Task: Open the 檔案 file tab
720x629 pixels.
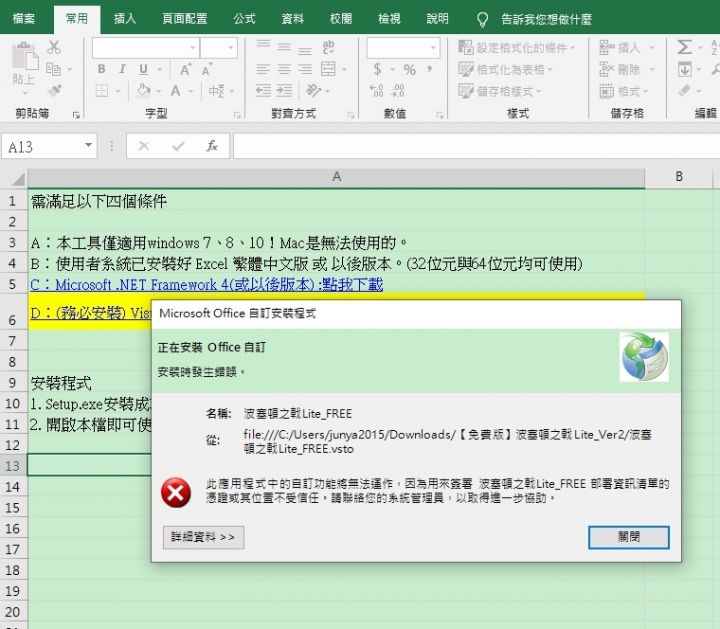Action: coord(23,19)
